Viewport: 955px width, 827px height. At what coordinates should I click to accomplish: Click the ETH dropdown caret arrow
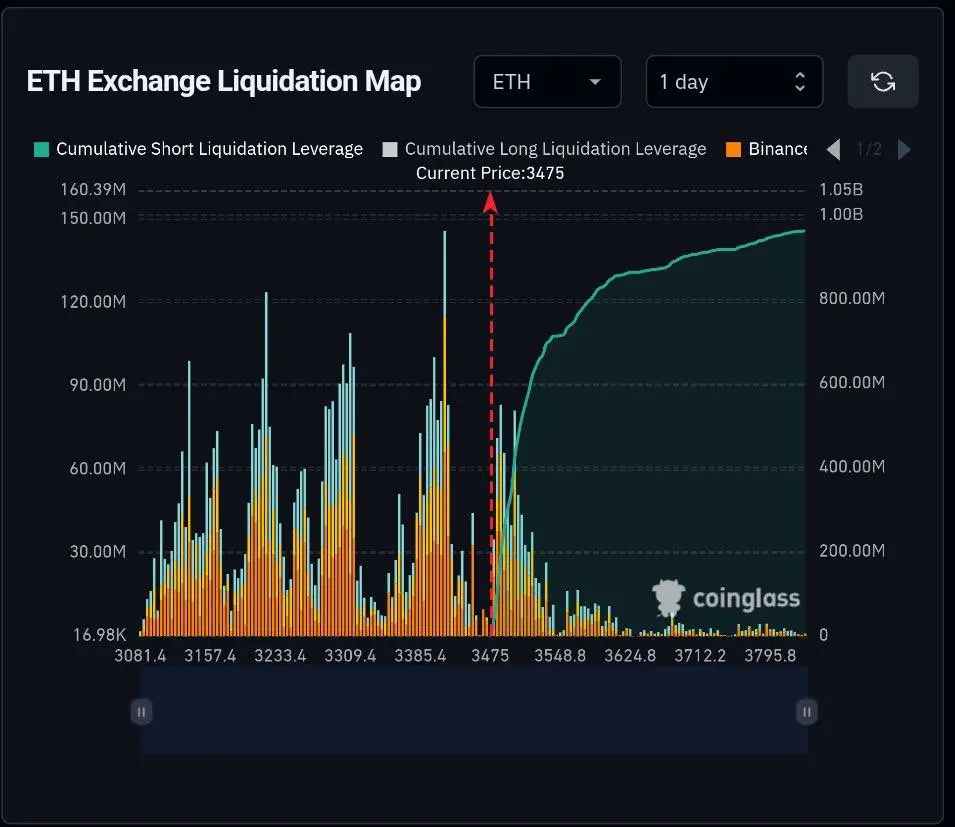[x=595, y=82]
